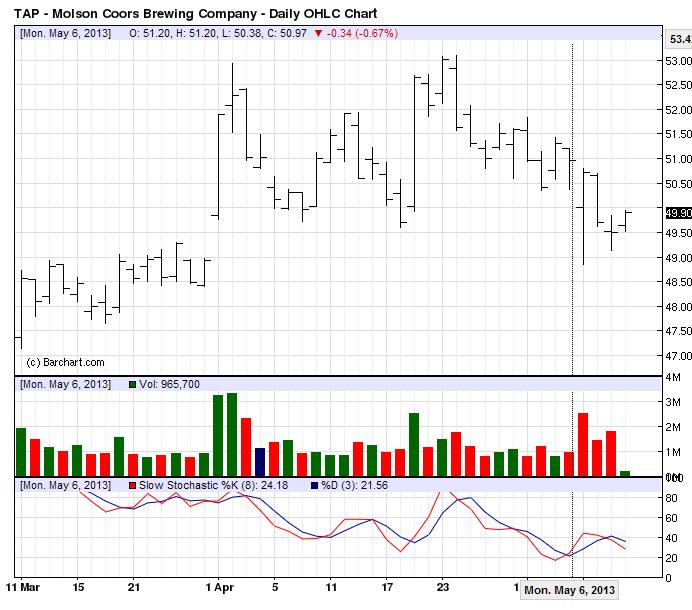
Task: Click the 3M volume axis label
Action: 673,402
